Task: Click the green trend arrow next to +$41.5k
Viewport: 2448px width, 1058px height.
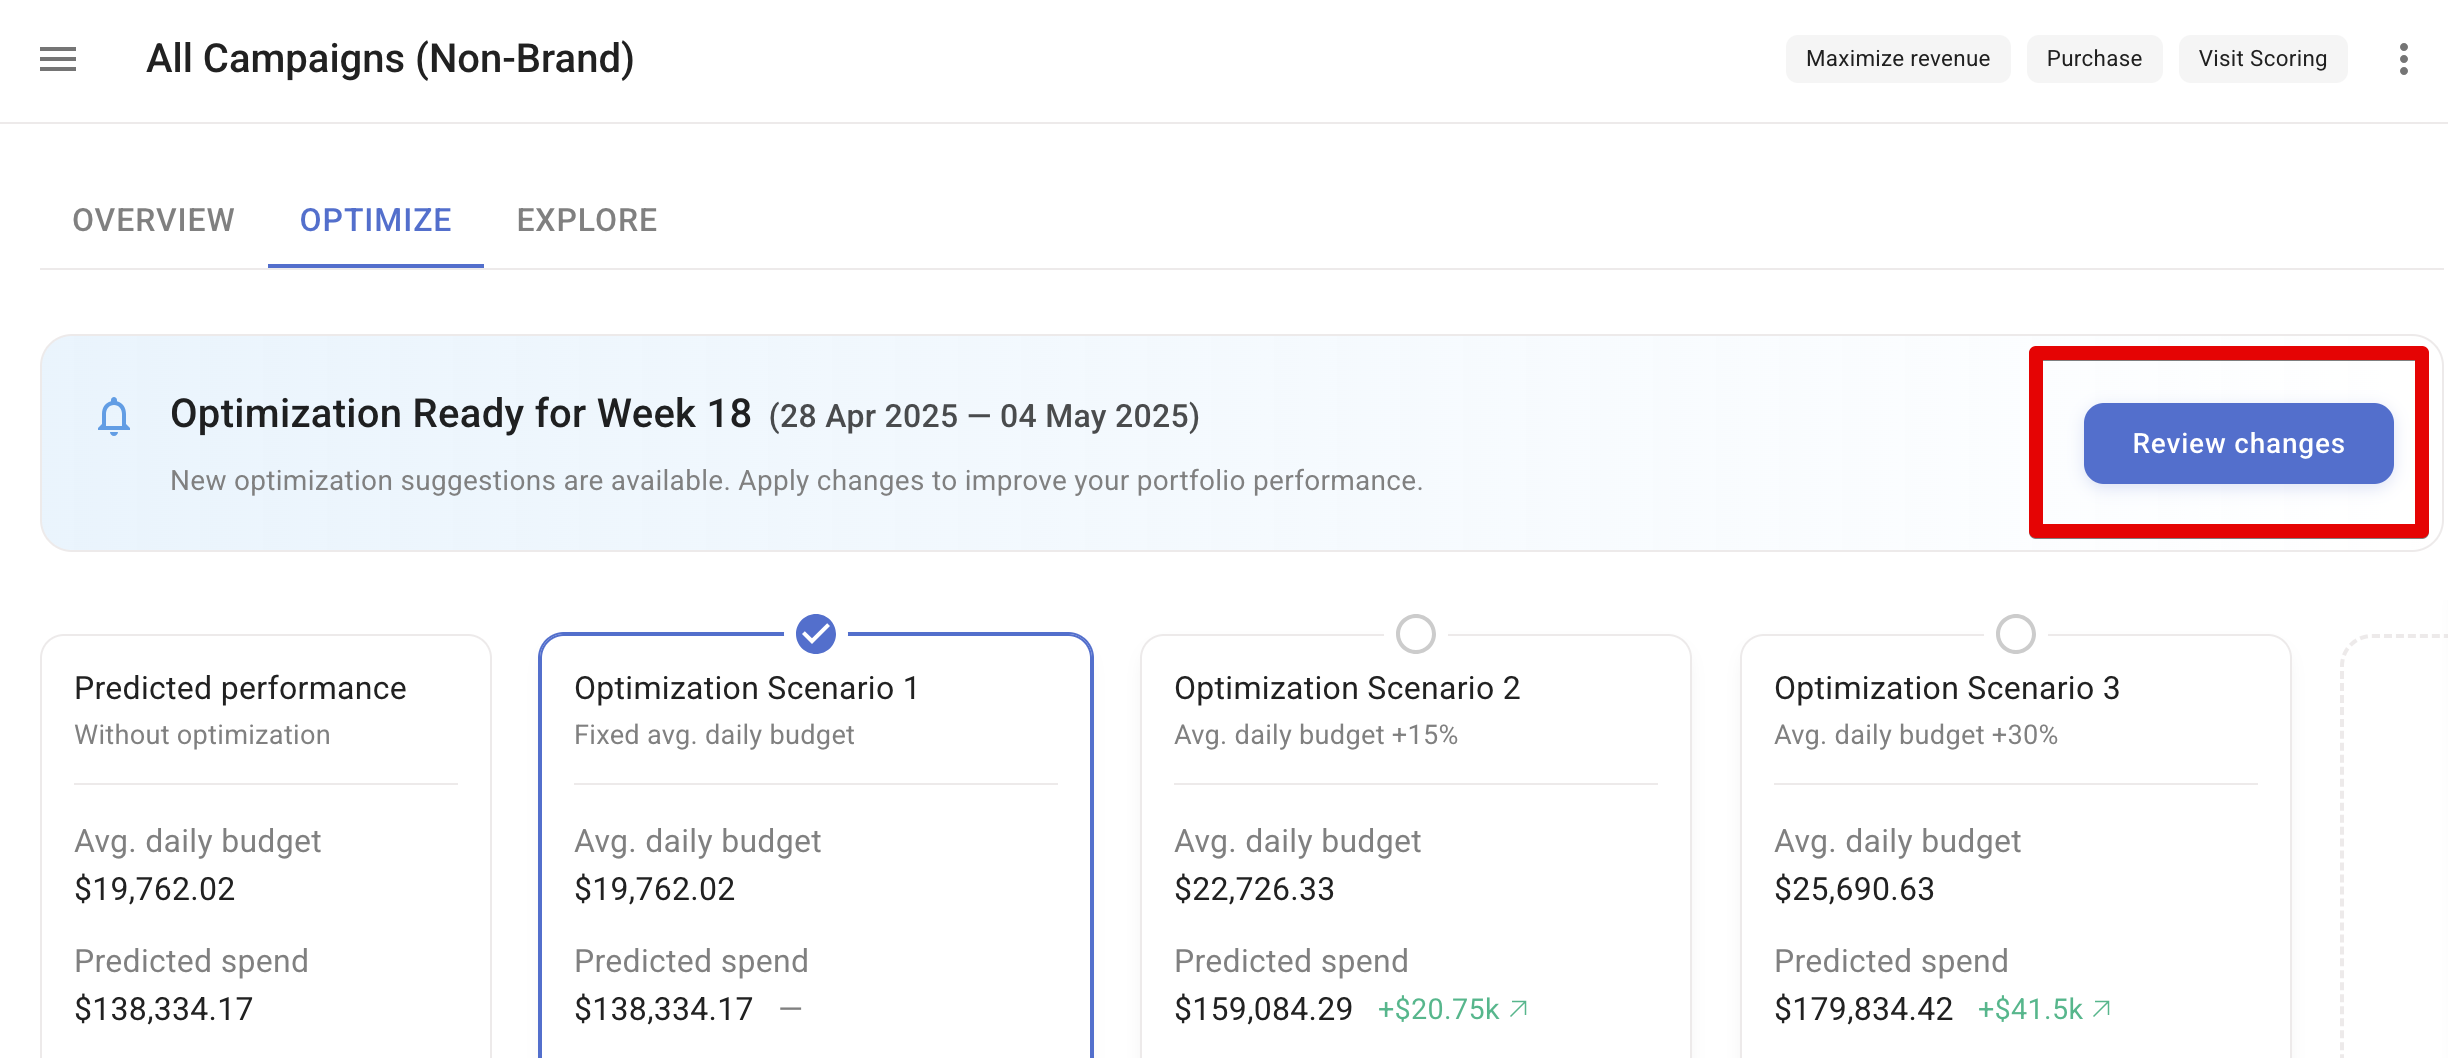Action: (x=2101, y=1008)
